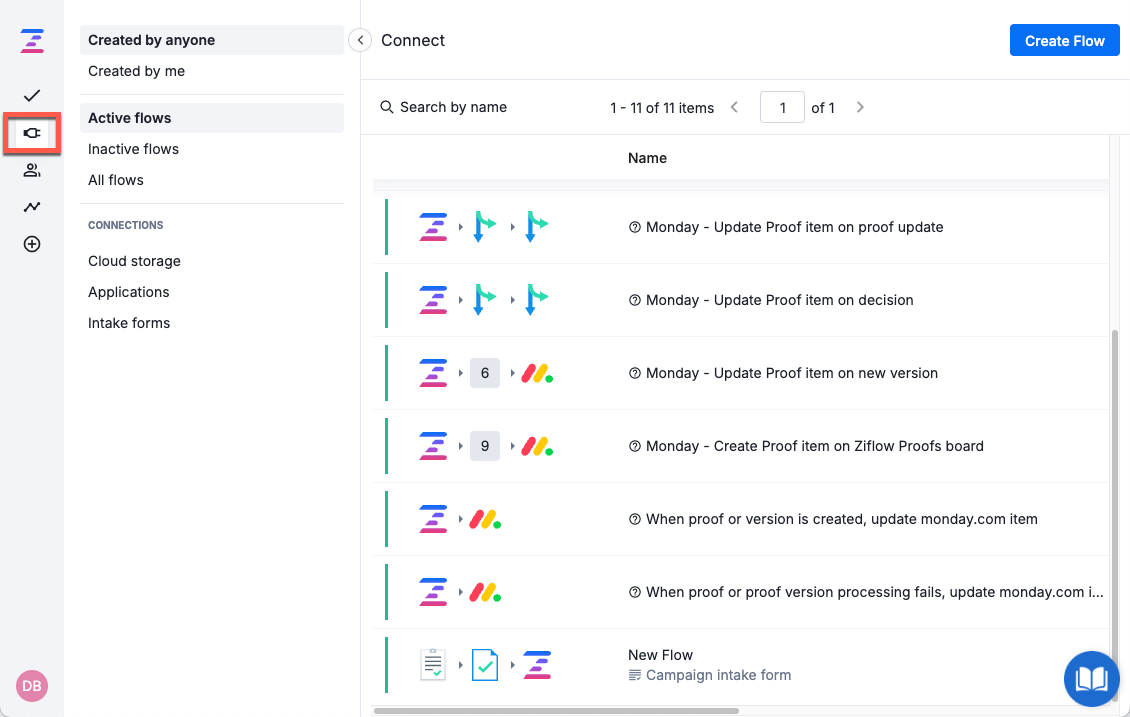Open the people/contacts icon in sidebar

(32, 170)
